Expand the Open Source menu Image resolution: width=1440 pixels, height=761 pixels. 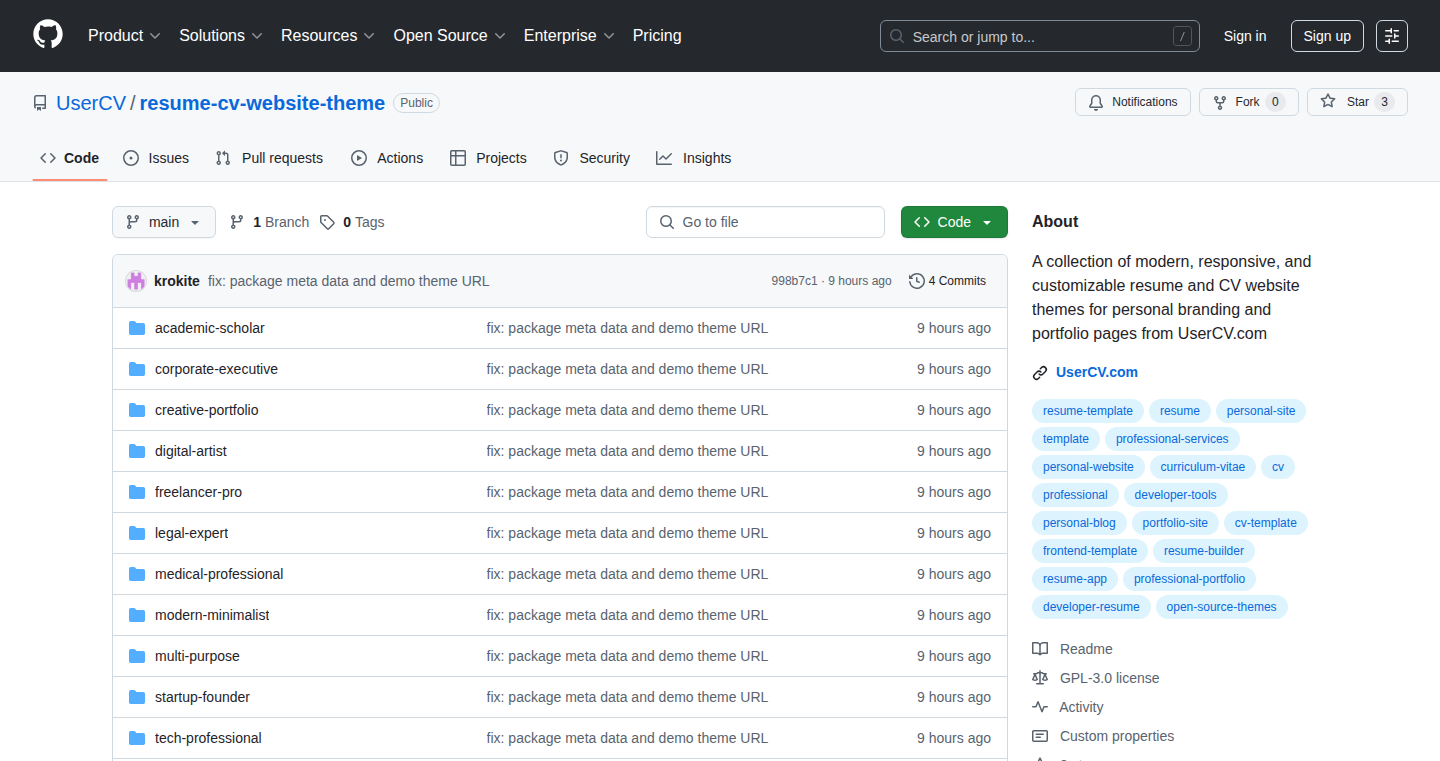[x=450, y=36]
